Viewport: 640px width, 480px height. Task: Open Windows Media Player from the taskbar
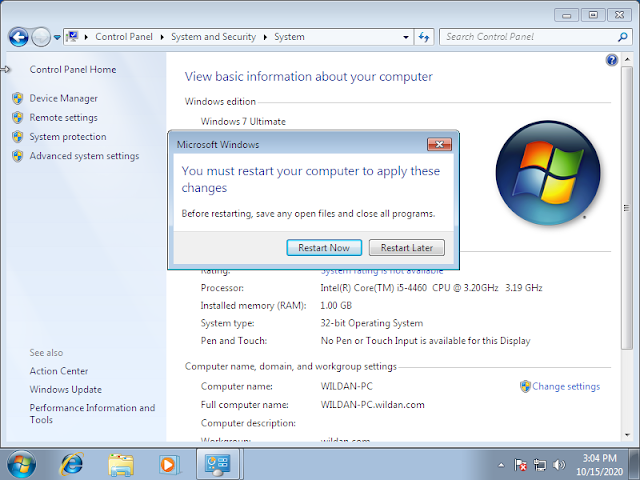tap(169, 464)
